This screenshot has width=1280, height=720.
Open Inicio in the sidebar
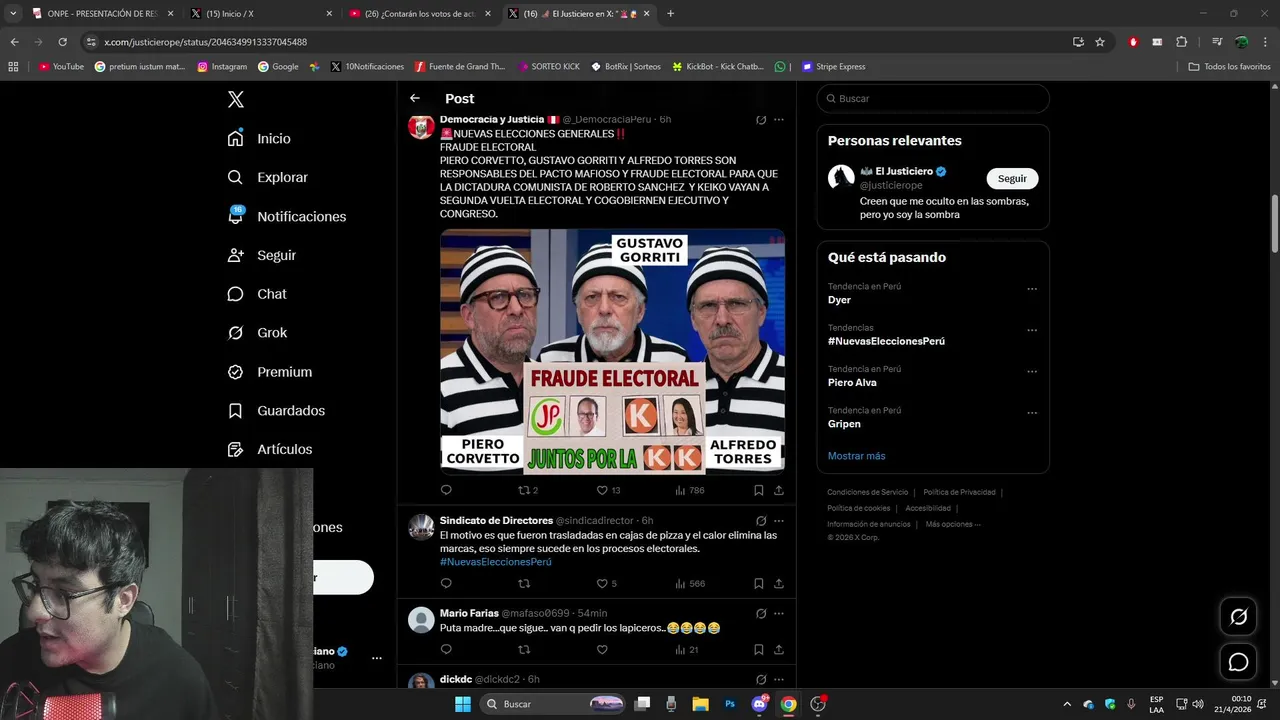pyautogui.click(x=259, y=138)
